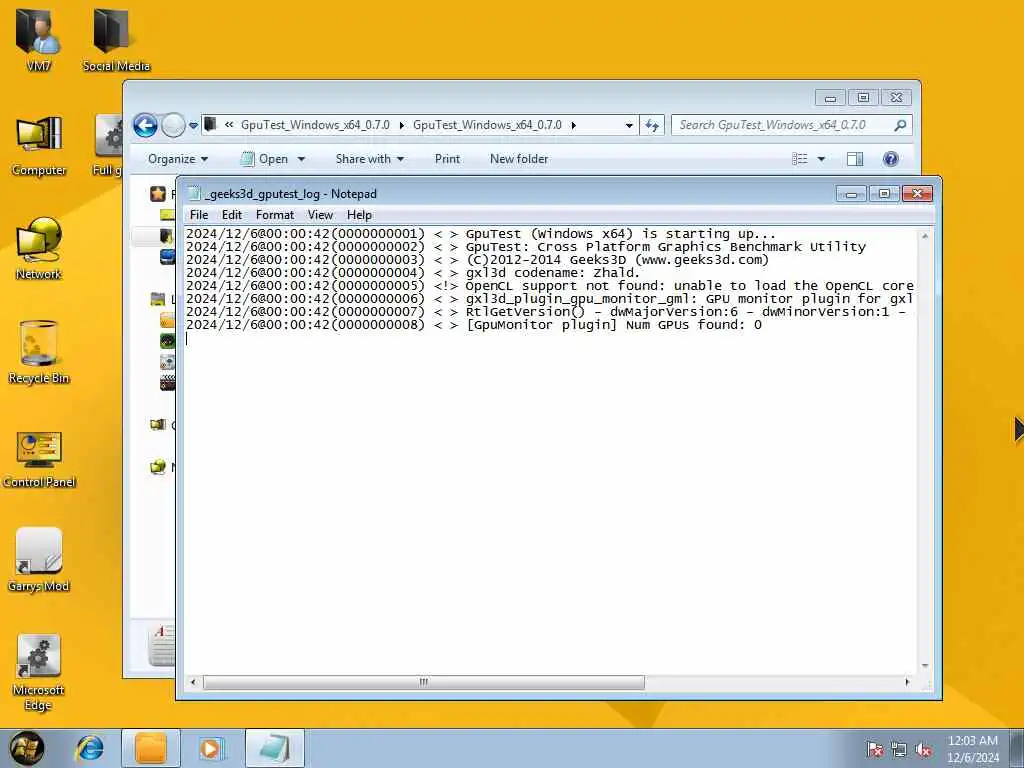Expand breadcrumb arrow between GpuTest folders
The width and height of the screenshot is (1024, 768).
click(x=402, y=125)
